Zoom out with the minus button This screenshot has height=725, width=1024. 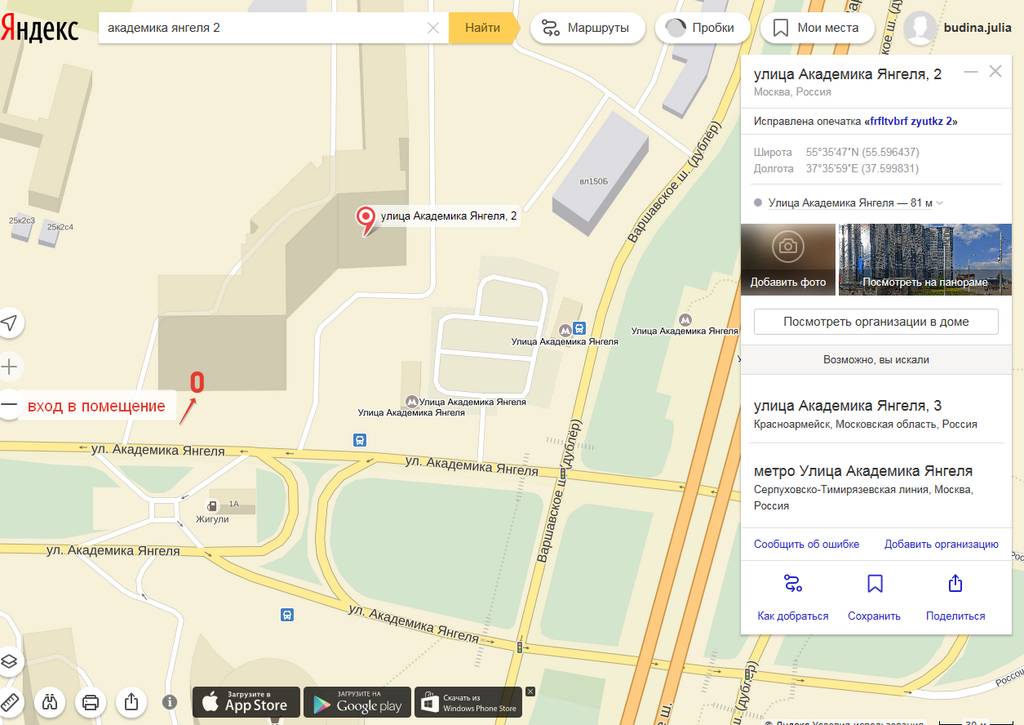[x=9, y=405]
